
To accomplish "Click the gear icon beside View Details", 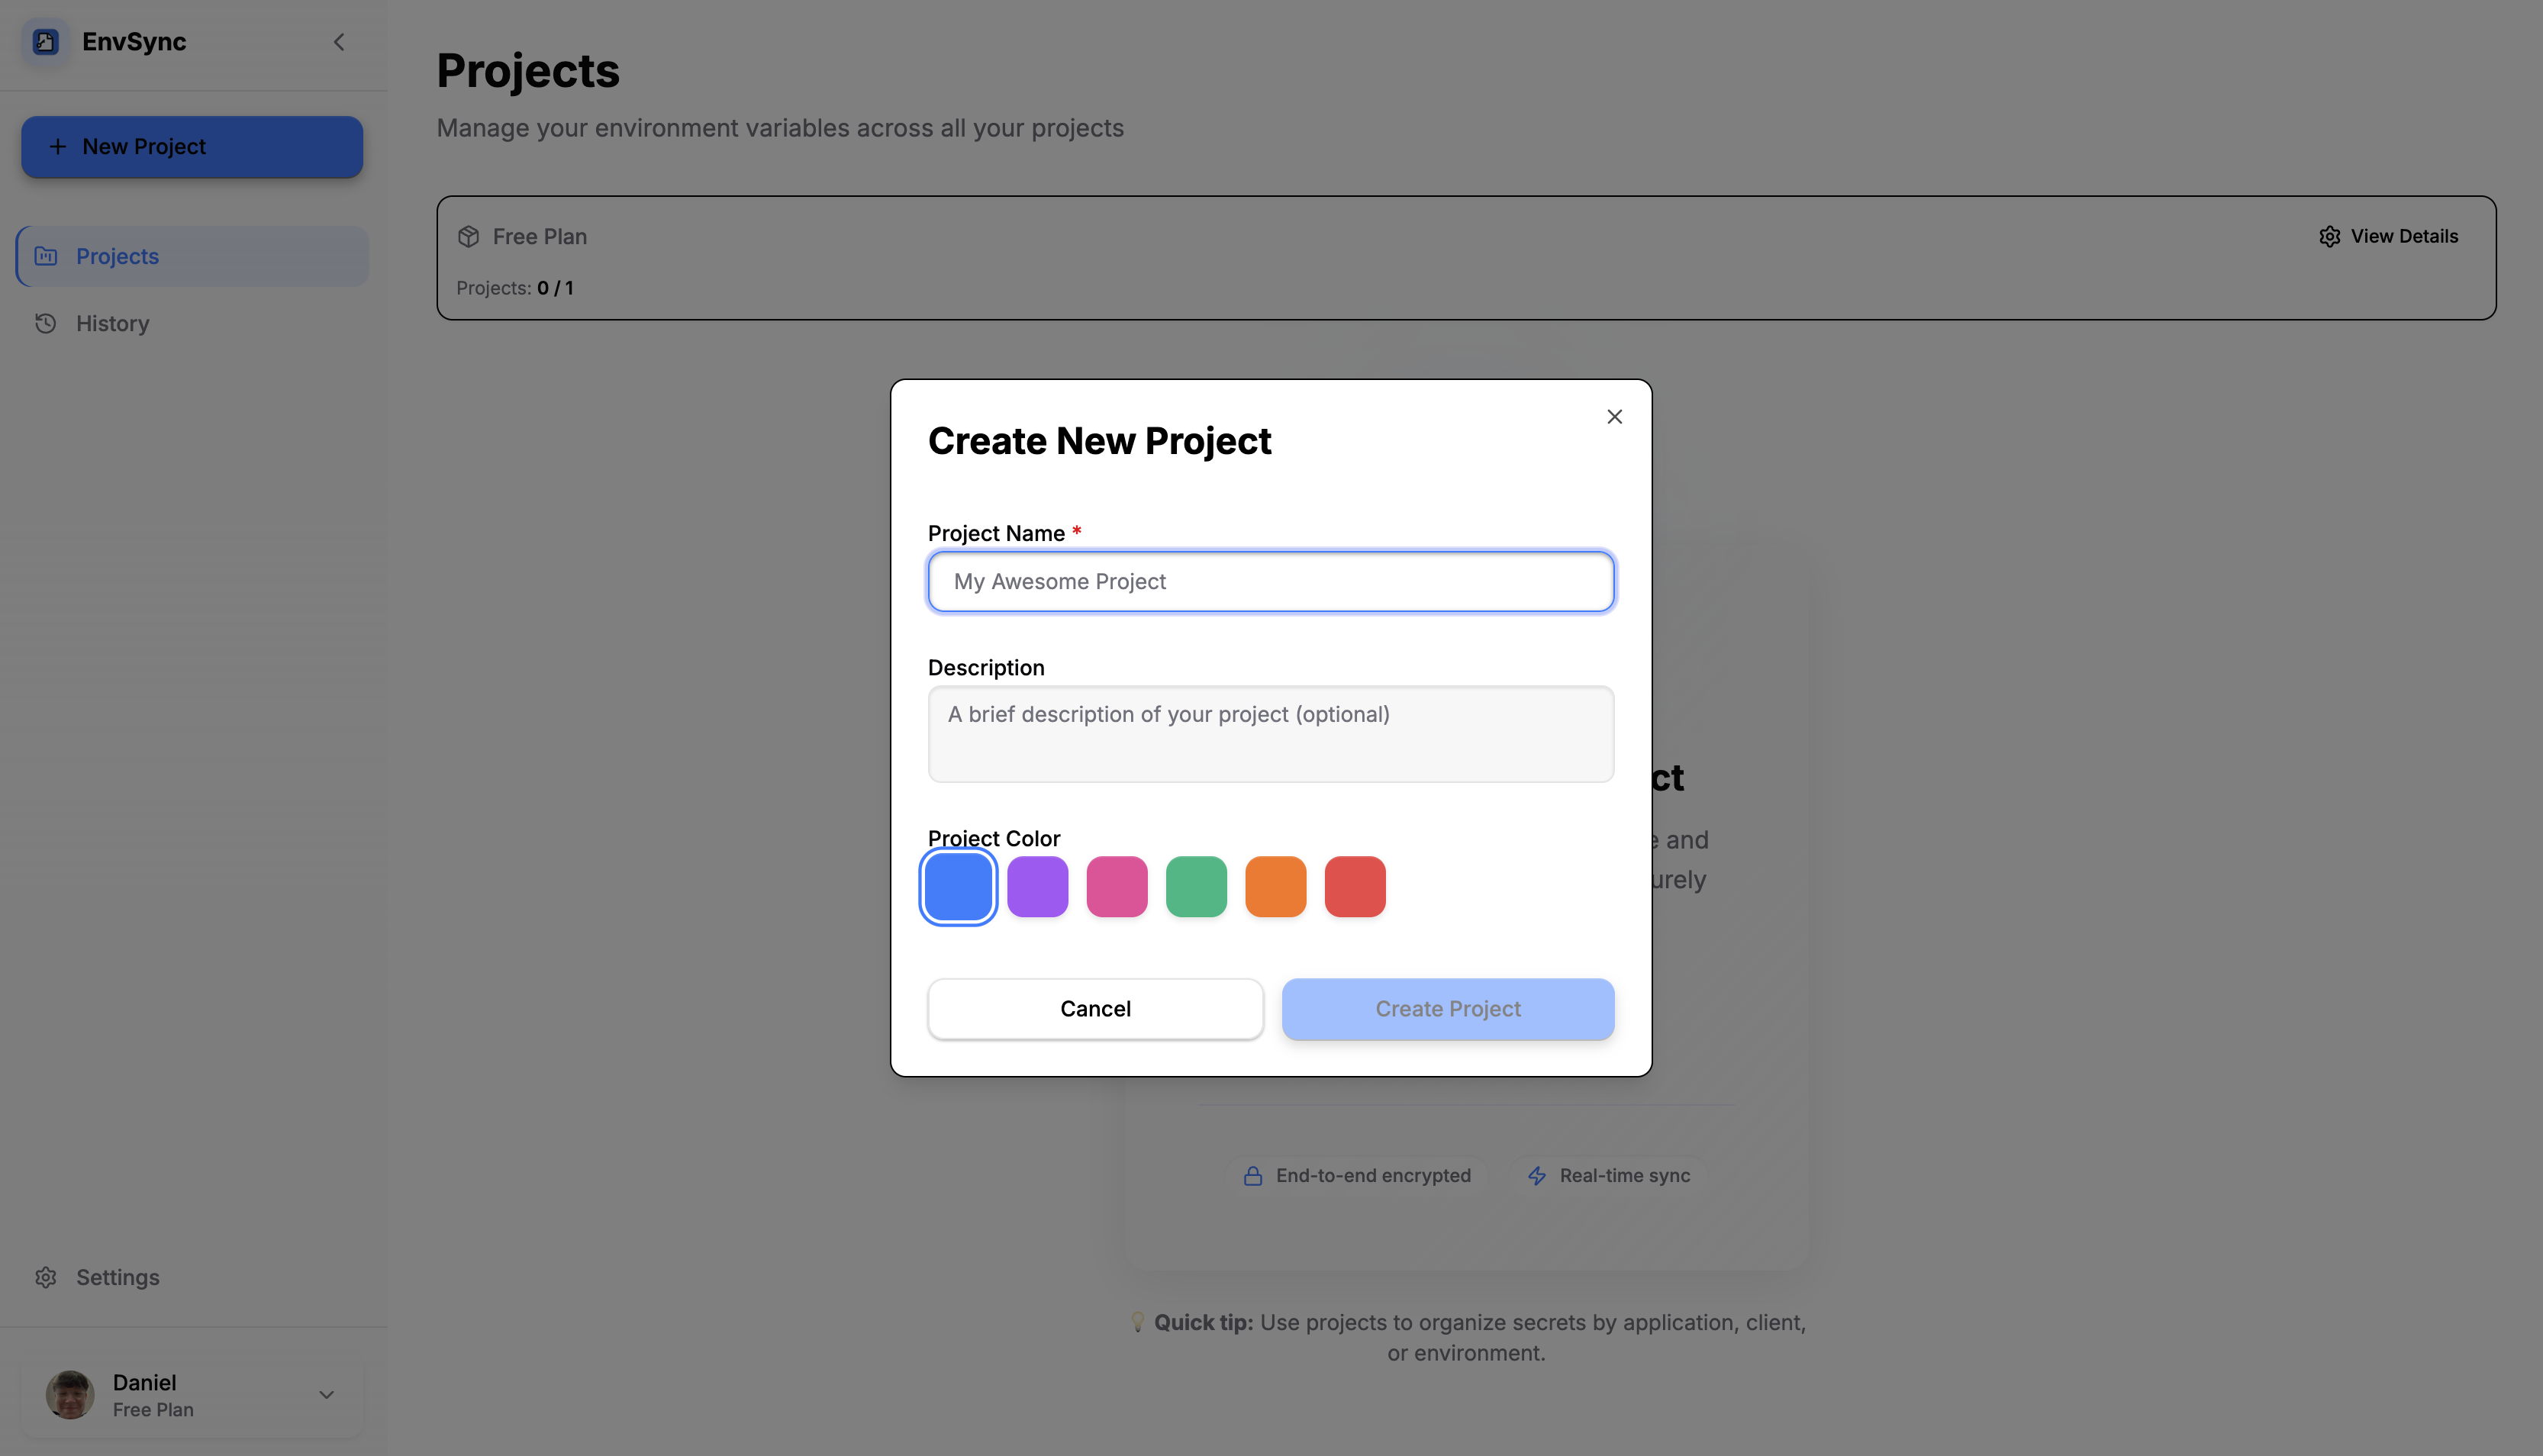I will coord(2329,236).
